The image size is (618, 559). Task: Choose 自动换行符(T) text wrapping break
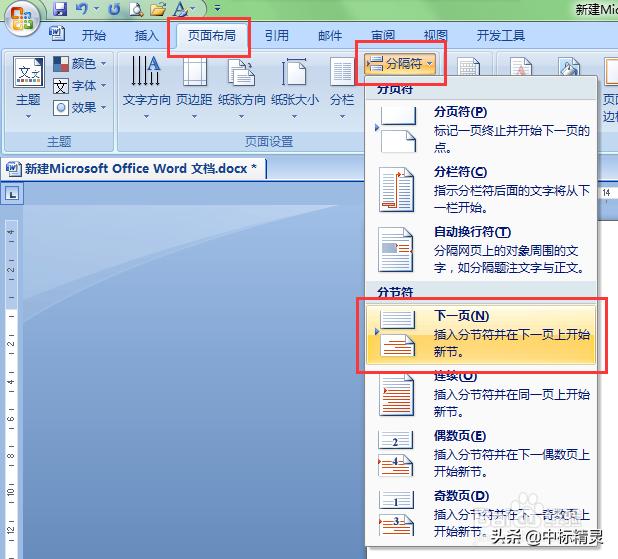point(481,249)
